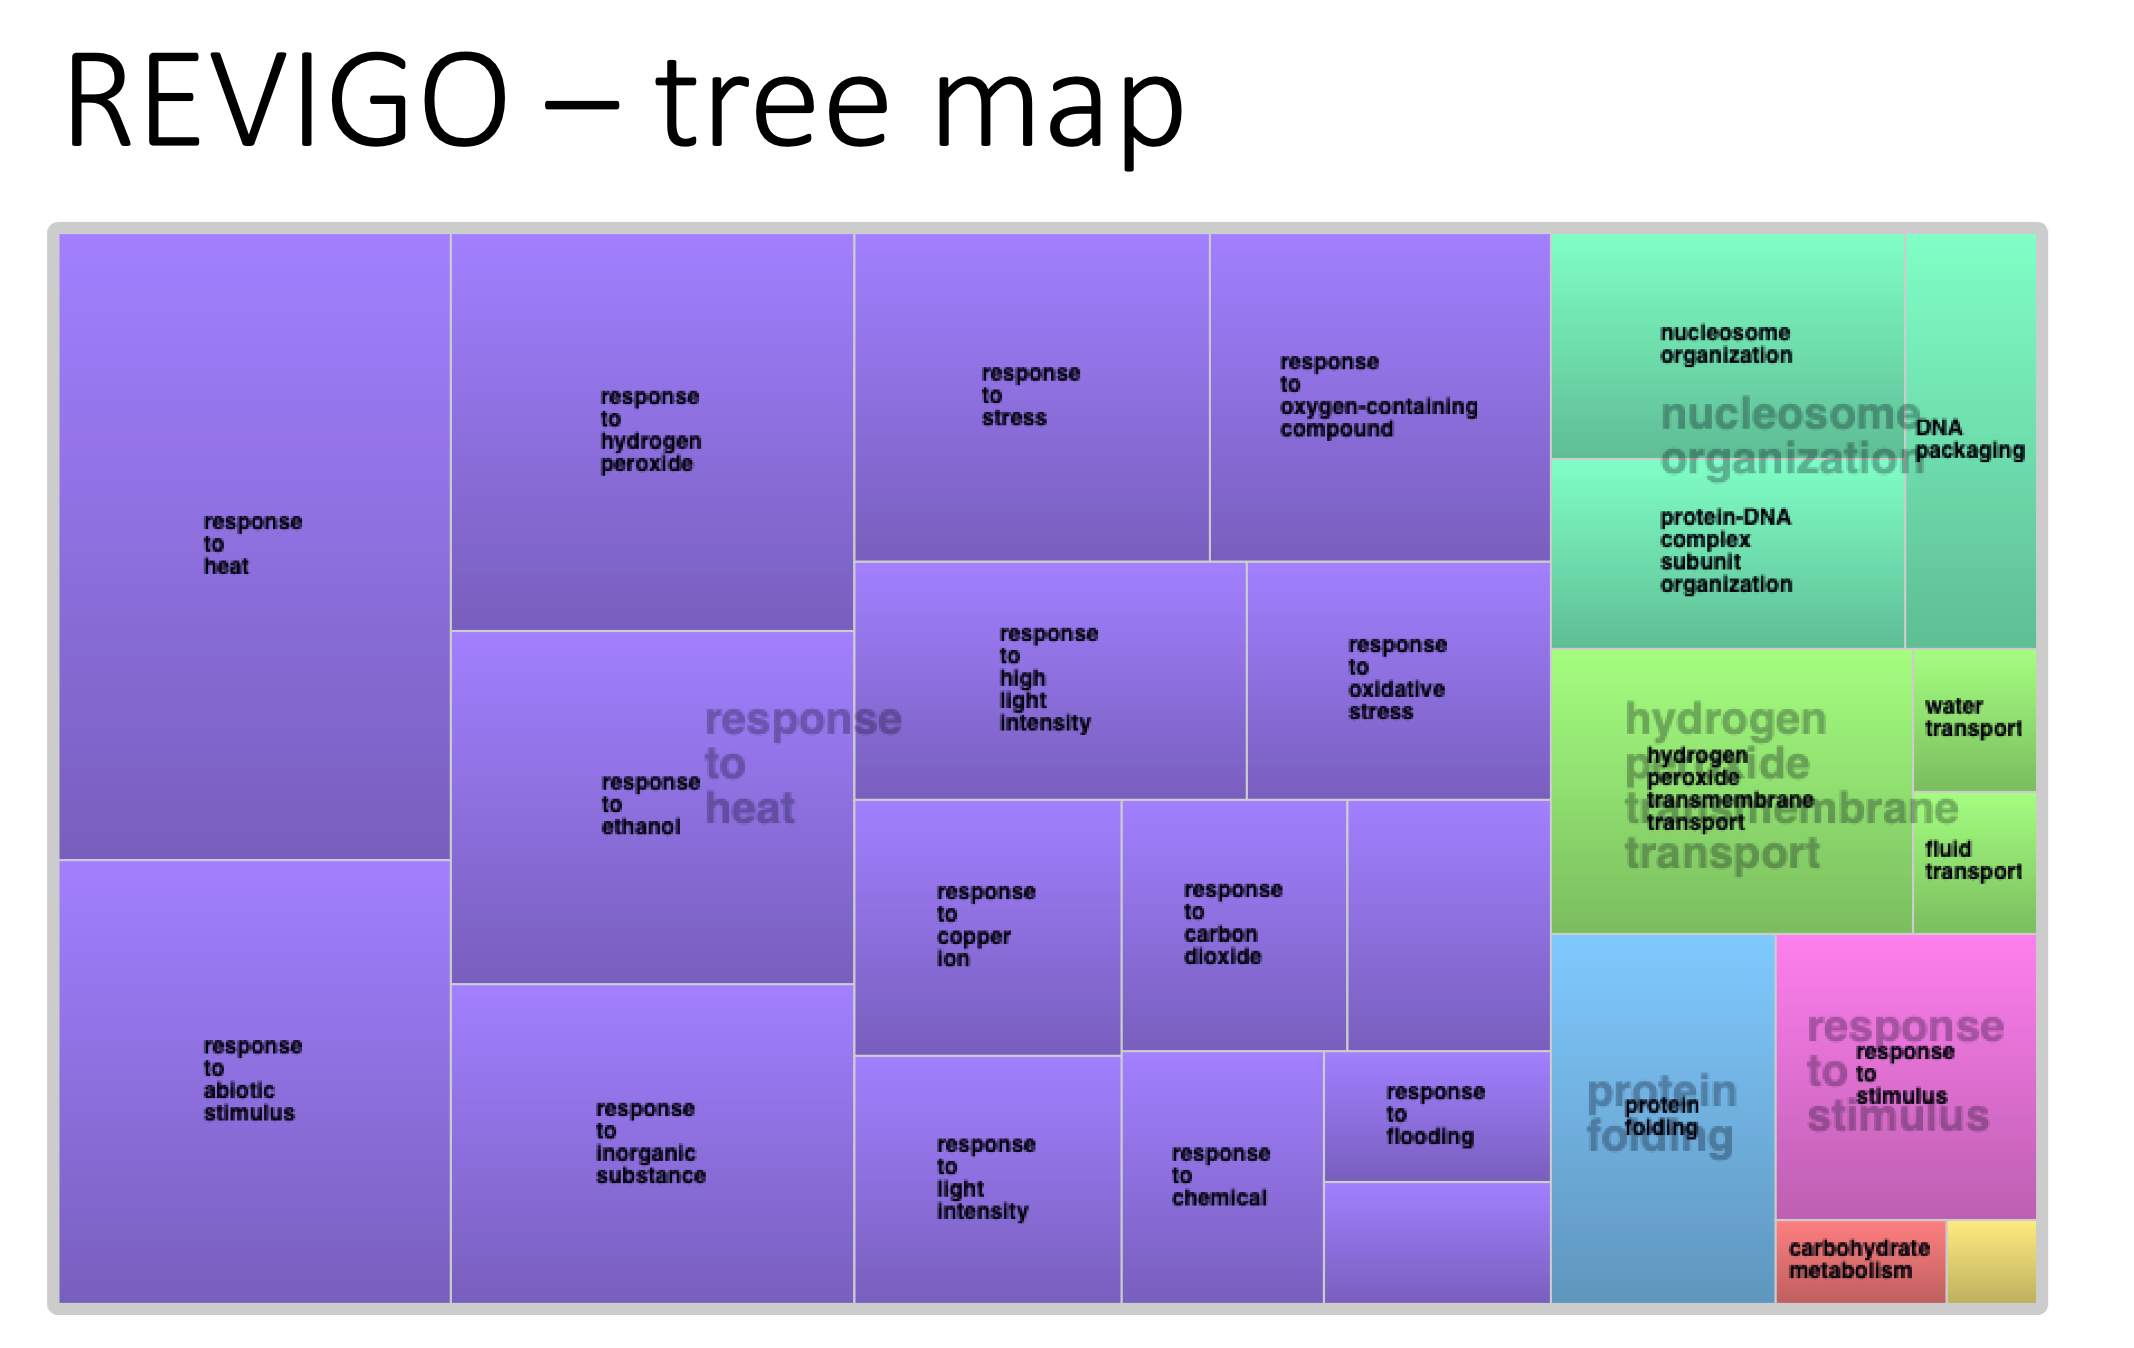Select the 'response to abiotic stimulus' tile

pyautogui.click(x=254, y=1081)
